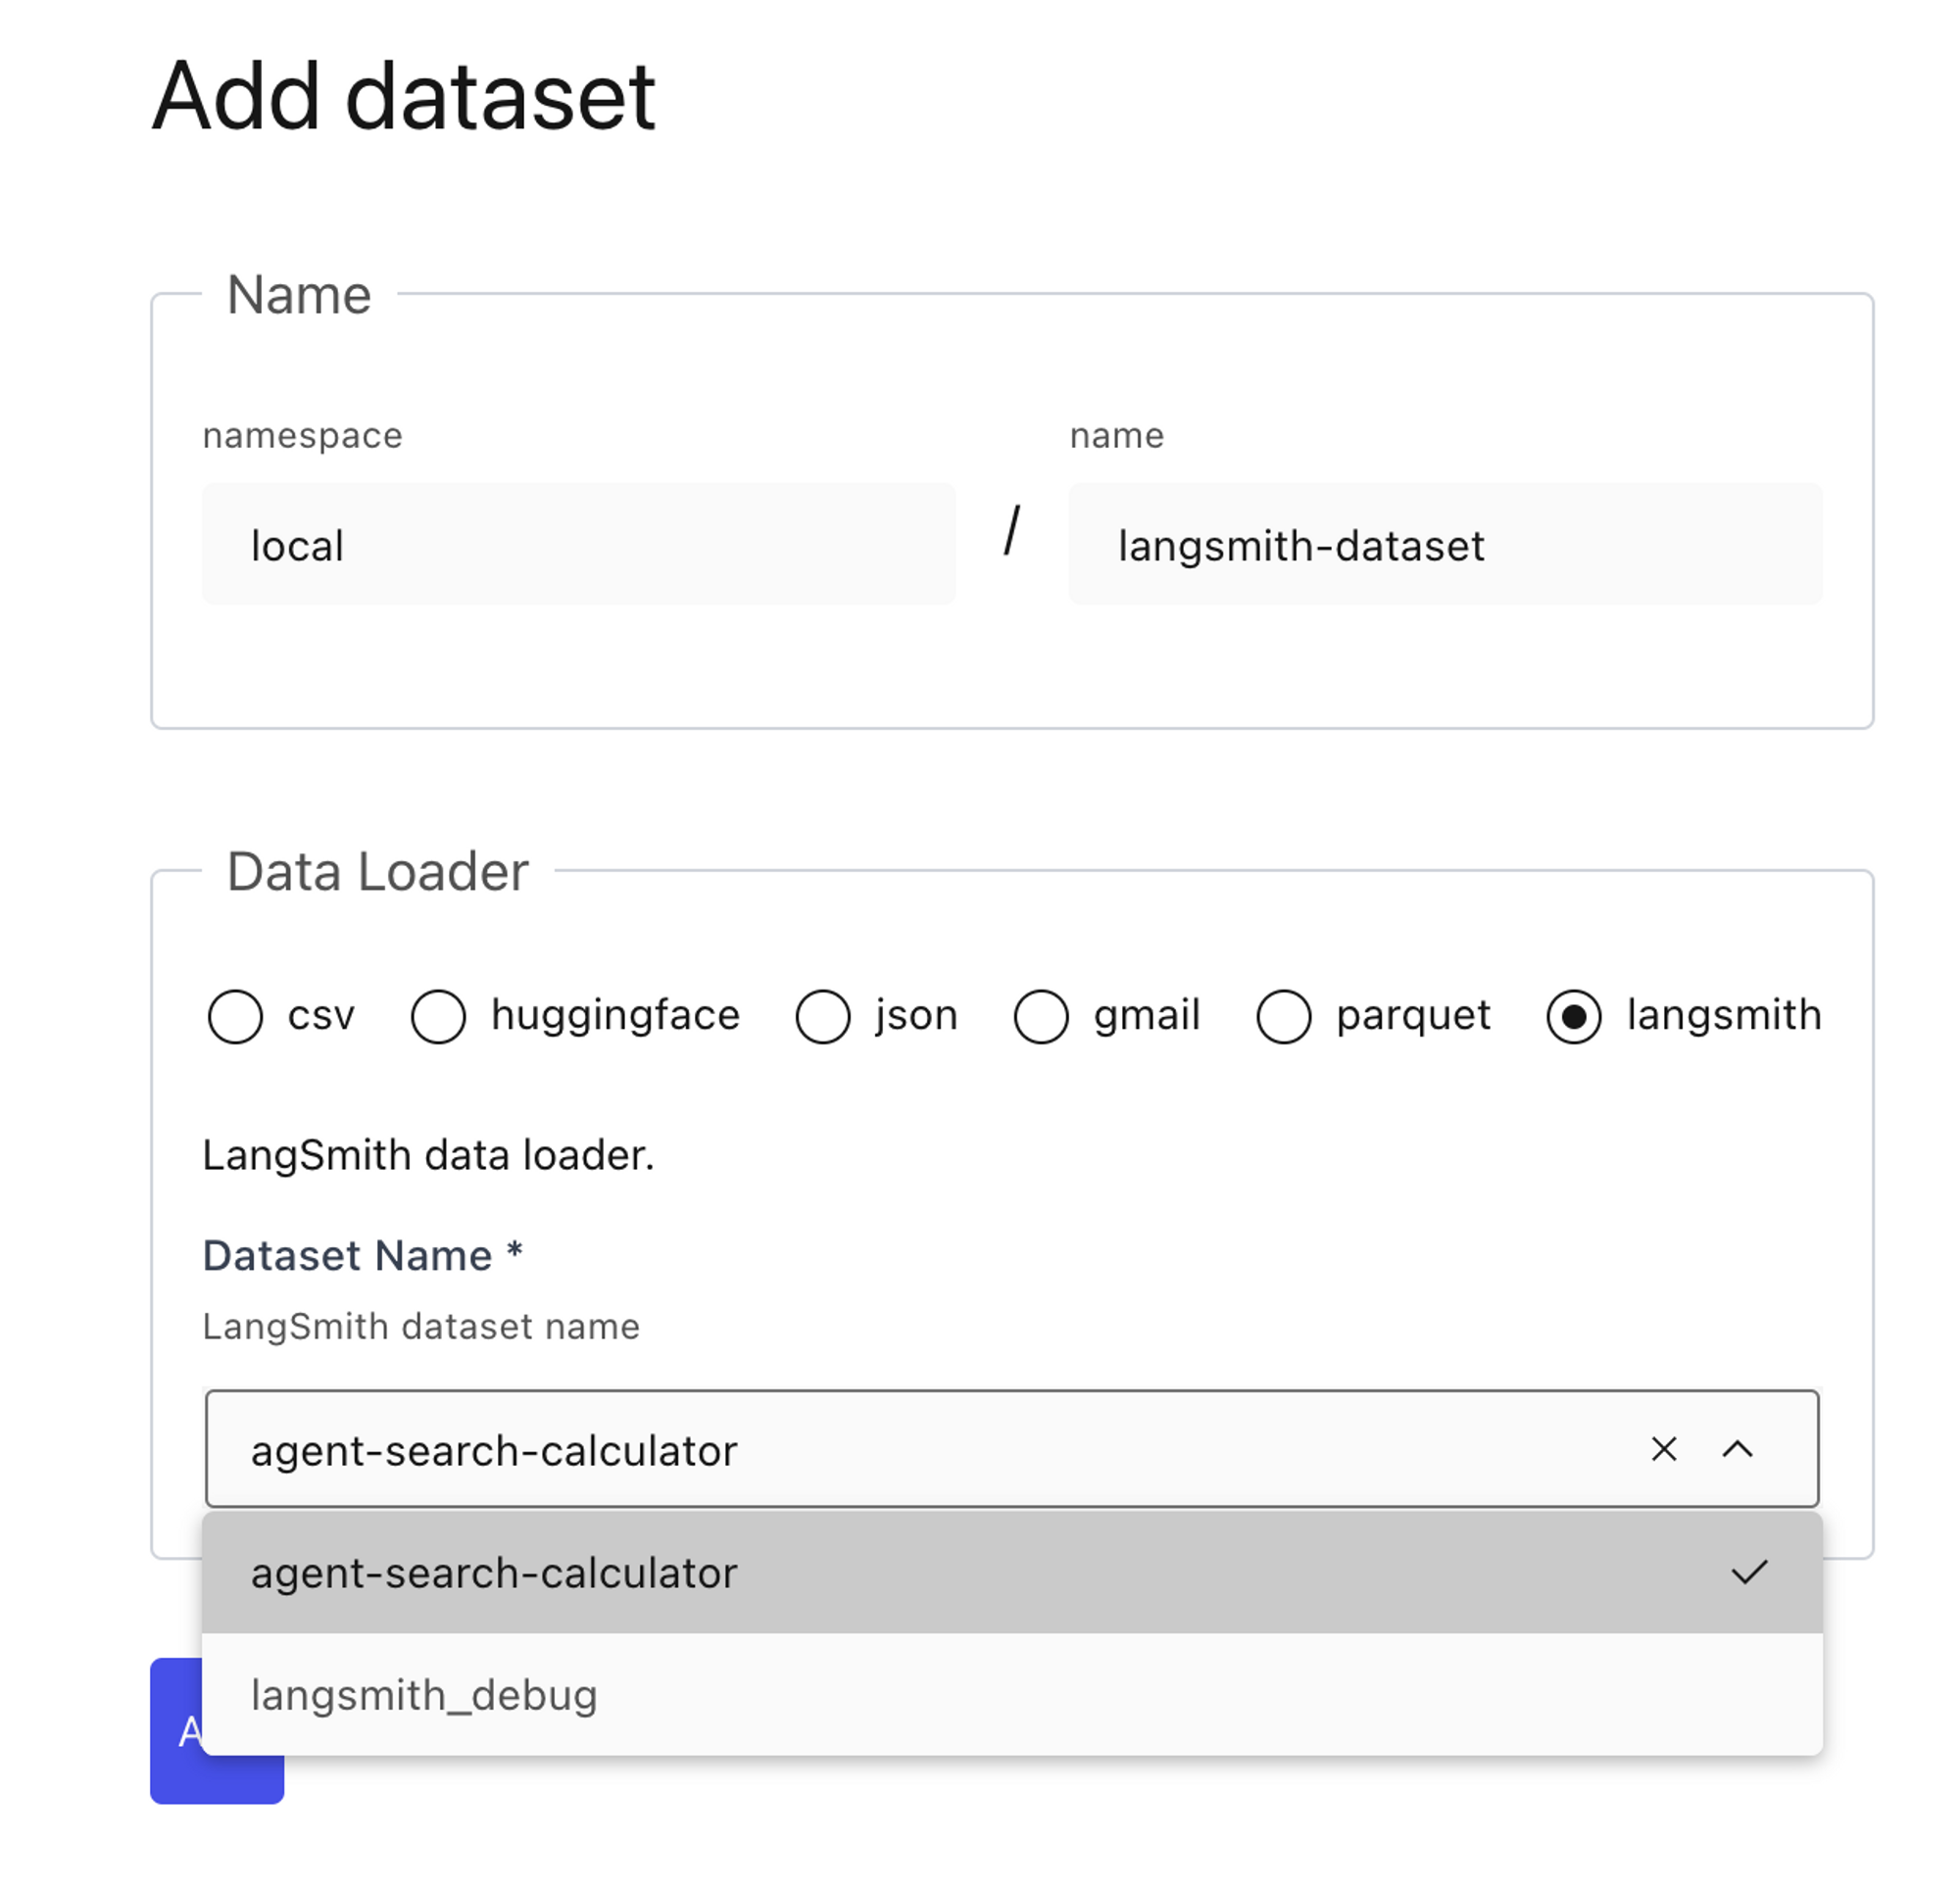Clear the selected dataset with the X icon
The image size is (1960, 1889).
point(1663,1449)
